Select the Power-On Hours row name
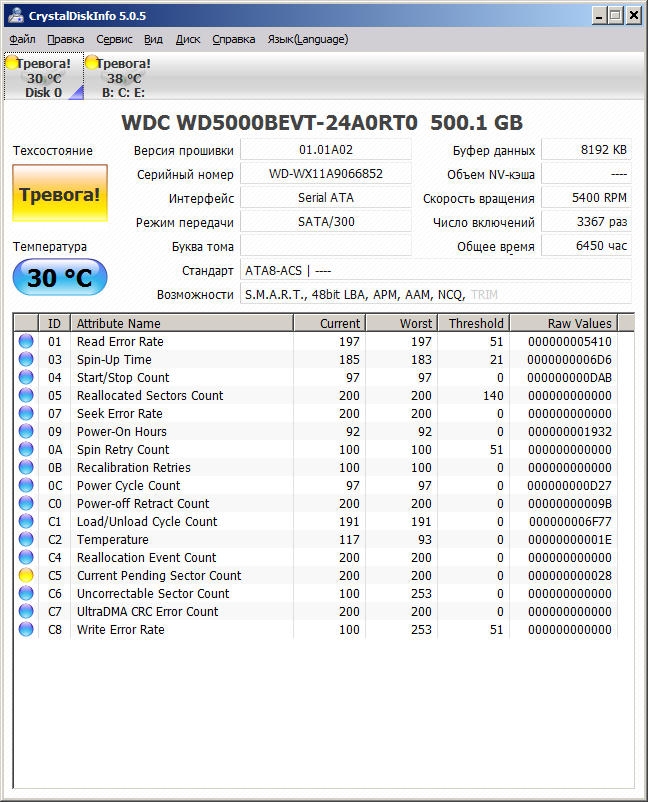 (122, 431)
